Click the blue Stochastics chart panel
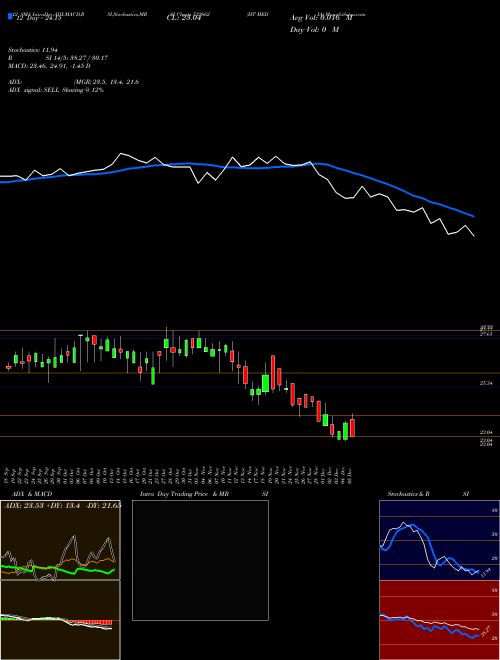500x660 pixels. pos(439,540)
